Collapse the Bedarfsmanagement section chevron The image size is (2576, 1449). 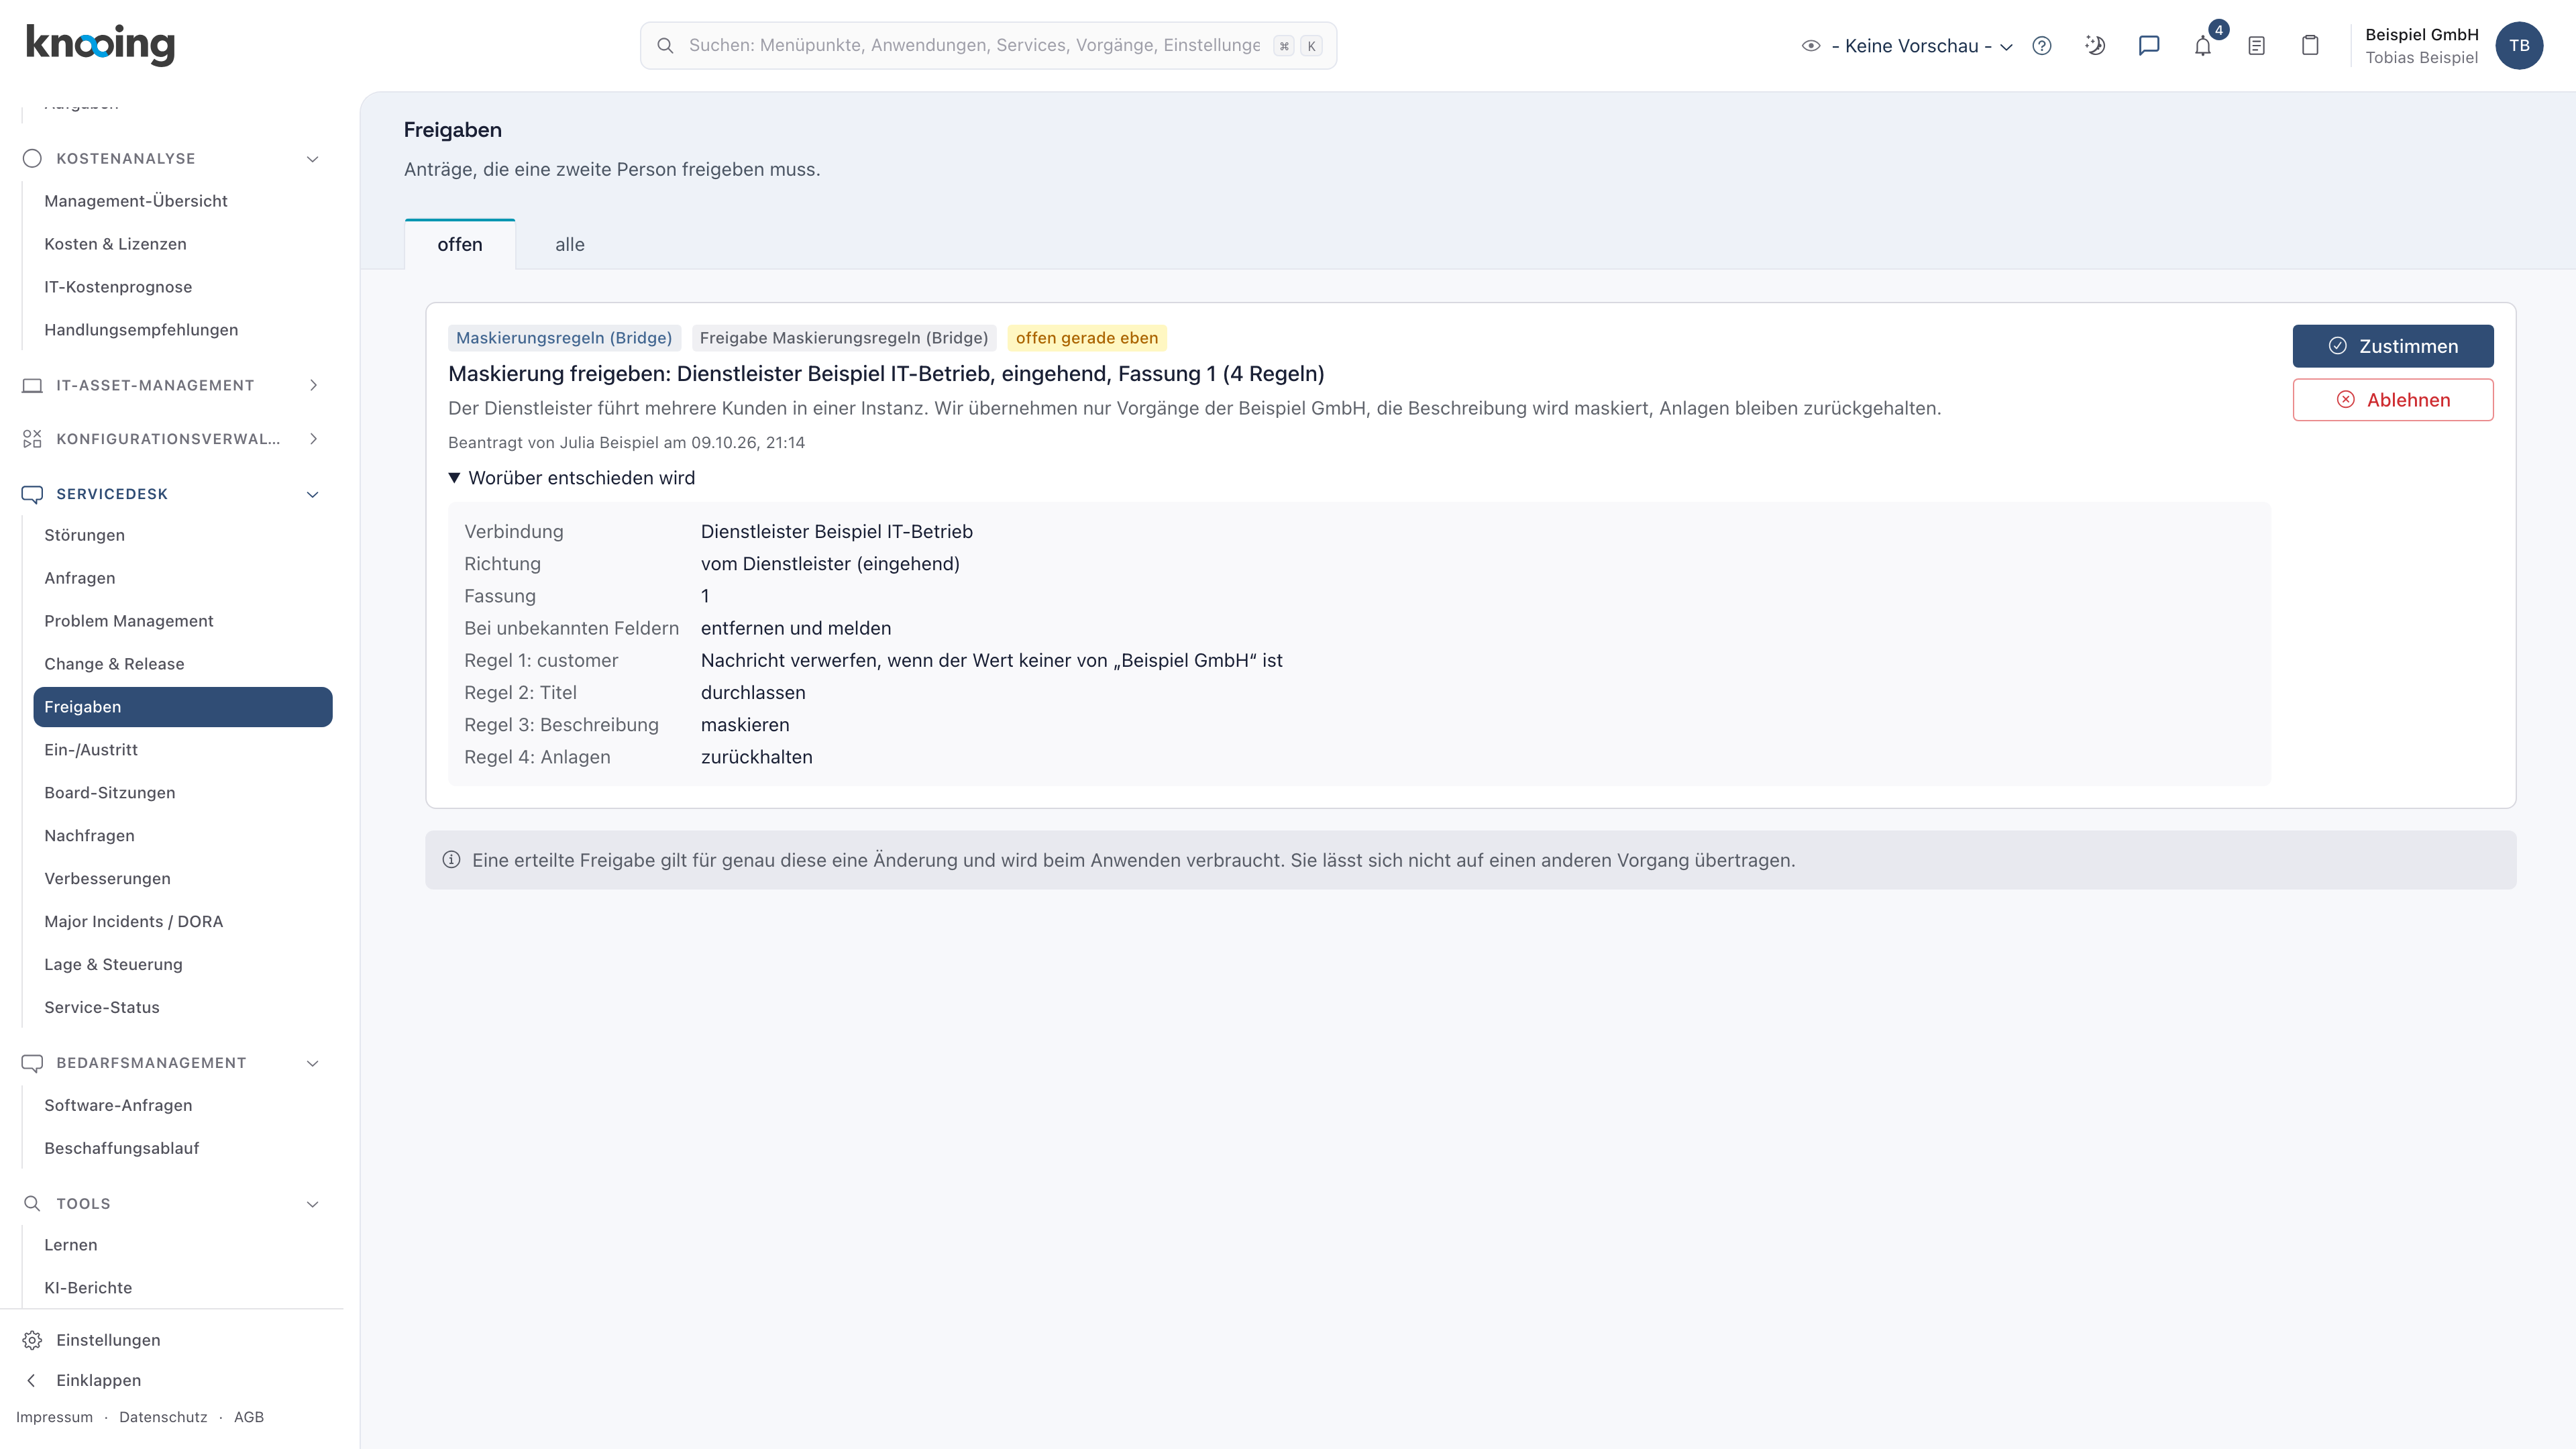tap(313, 1063)
